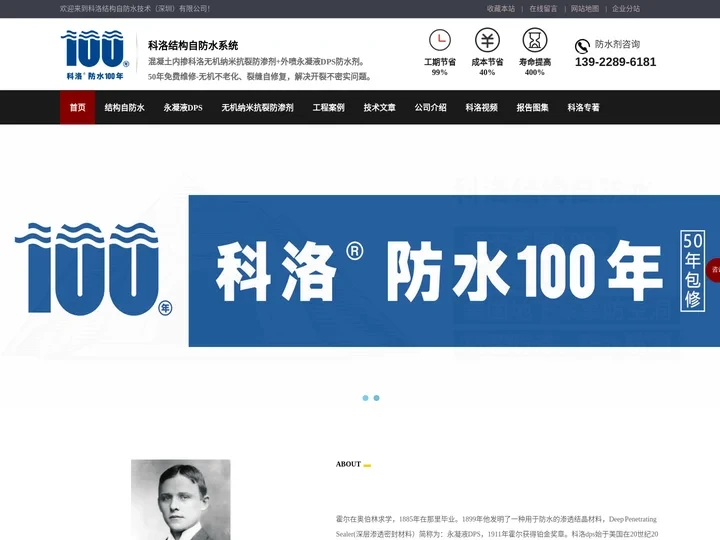720x540 pixels.
Task: Click the 工期节省 99% label
Action: tap(440, 67)
